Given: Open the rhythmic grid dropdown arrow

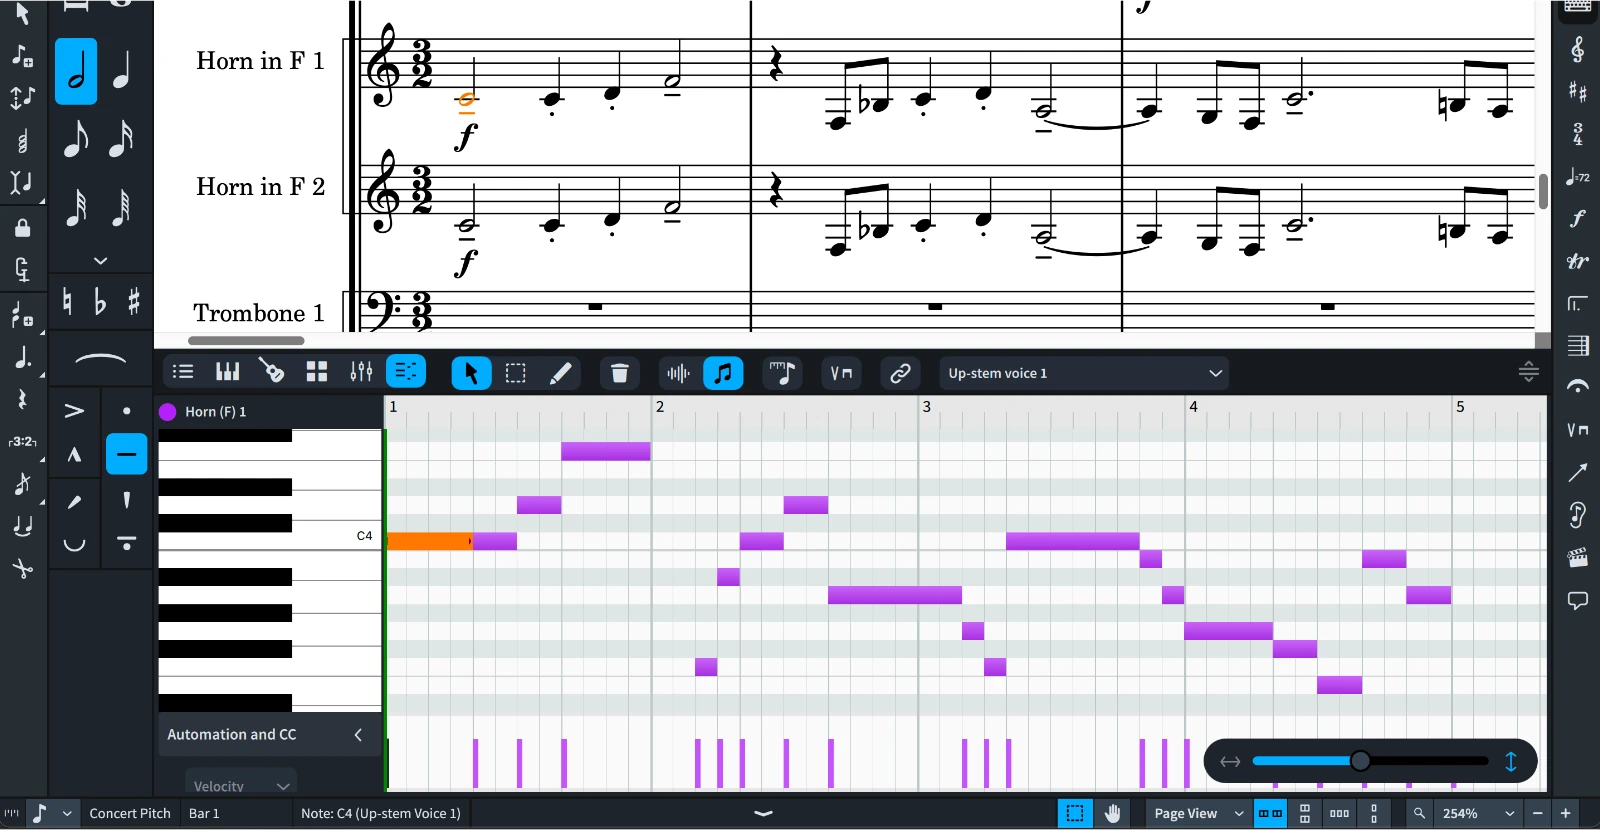Looking at the screenshot, I should tap(66, 813).
